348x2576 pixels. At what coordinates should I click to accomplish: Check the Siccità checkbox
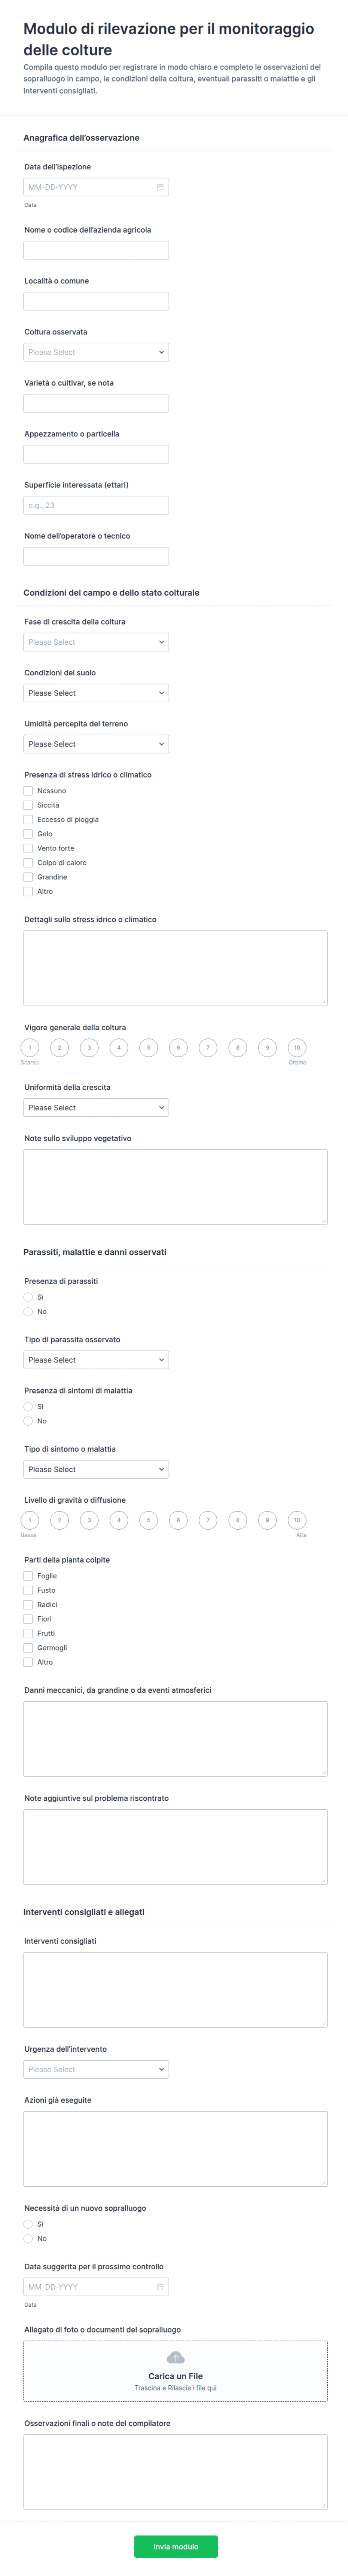pyautogui.click(x=28, y=805)
